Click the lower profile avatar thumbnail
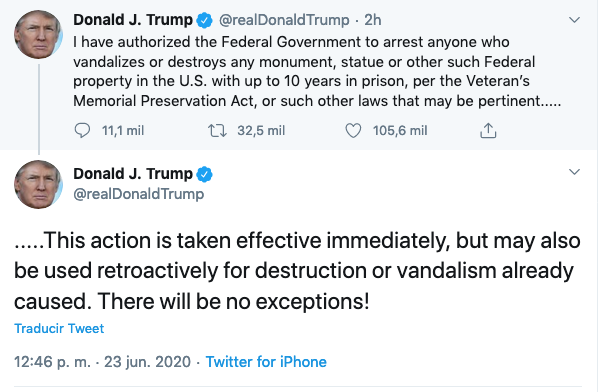599x392 pixels. point(38,185)
